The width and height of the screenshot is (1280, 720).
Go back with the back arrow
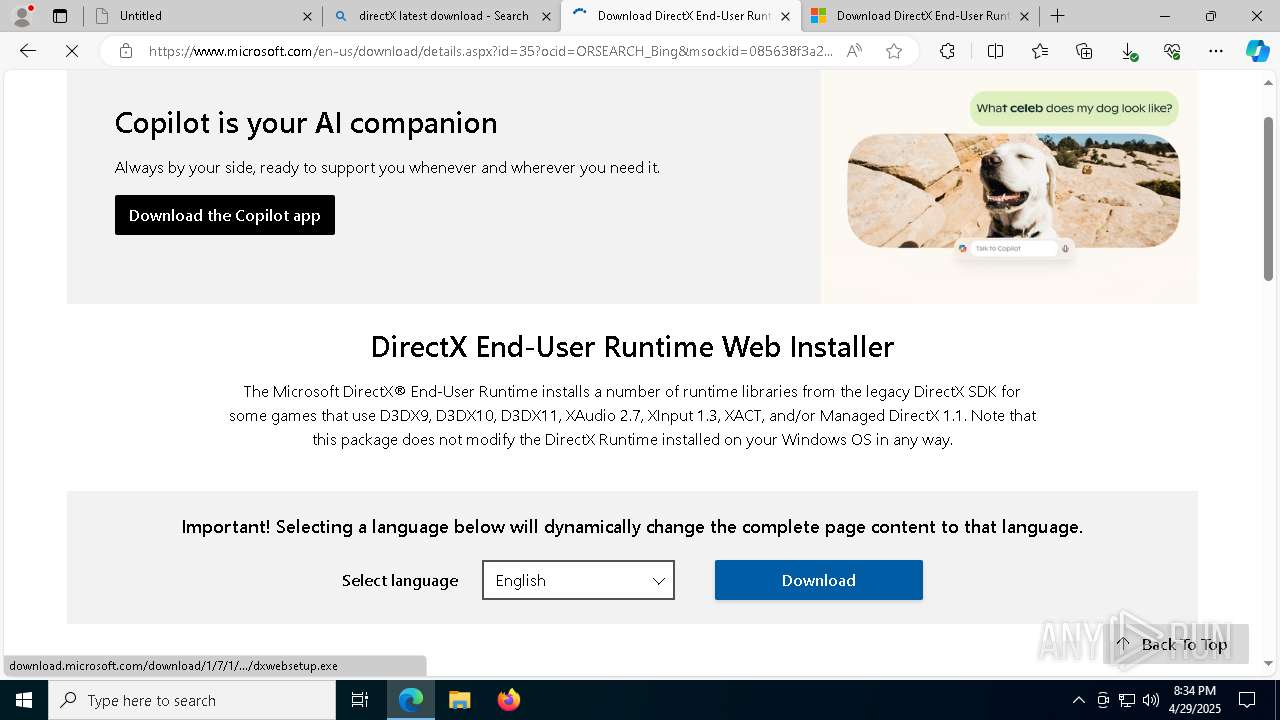28,51
